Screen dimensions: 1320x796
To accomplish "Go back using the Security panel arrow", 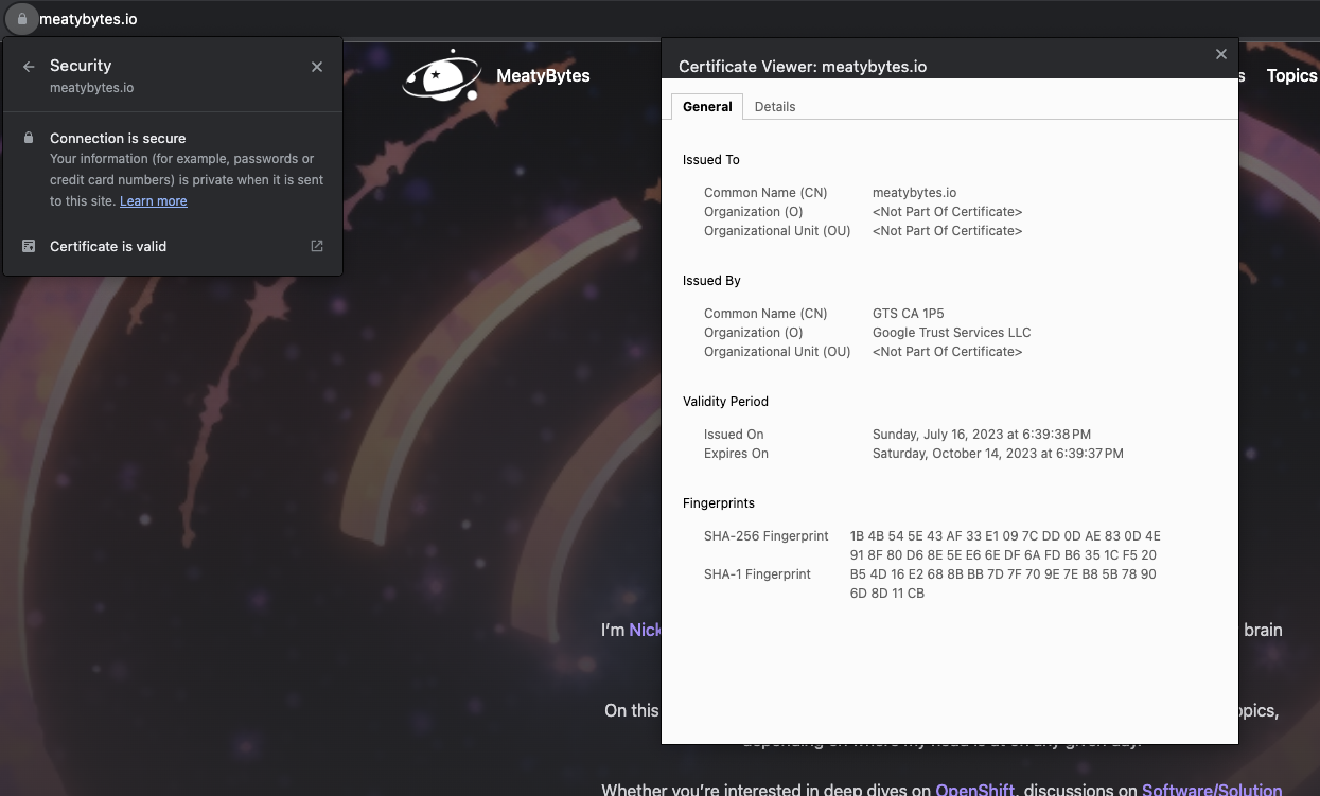I will point(26,66).
